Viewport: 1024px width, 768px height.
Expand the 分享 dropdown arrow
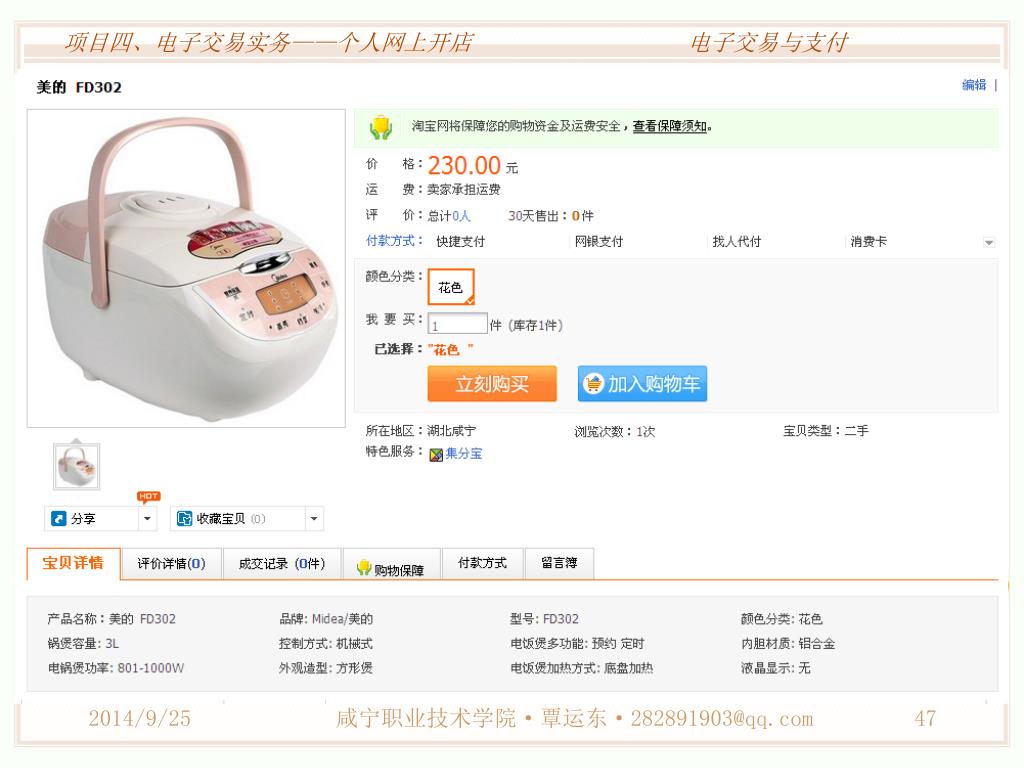(148, 519)
